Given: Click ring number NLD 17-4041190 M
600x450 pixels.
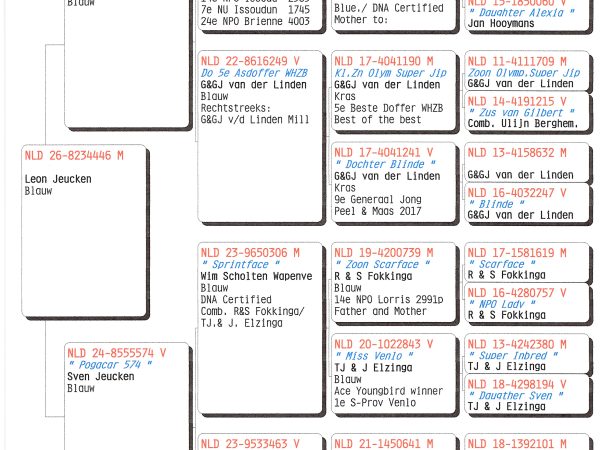Looking at the screenshot, I should click(x=384, y=61).
